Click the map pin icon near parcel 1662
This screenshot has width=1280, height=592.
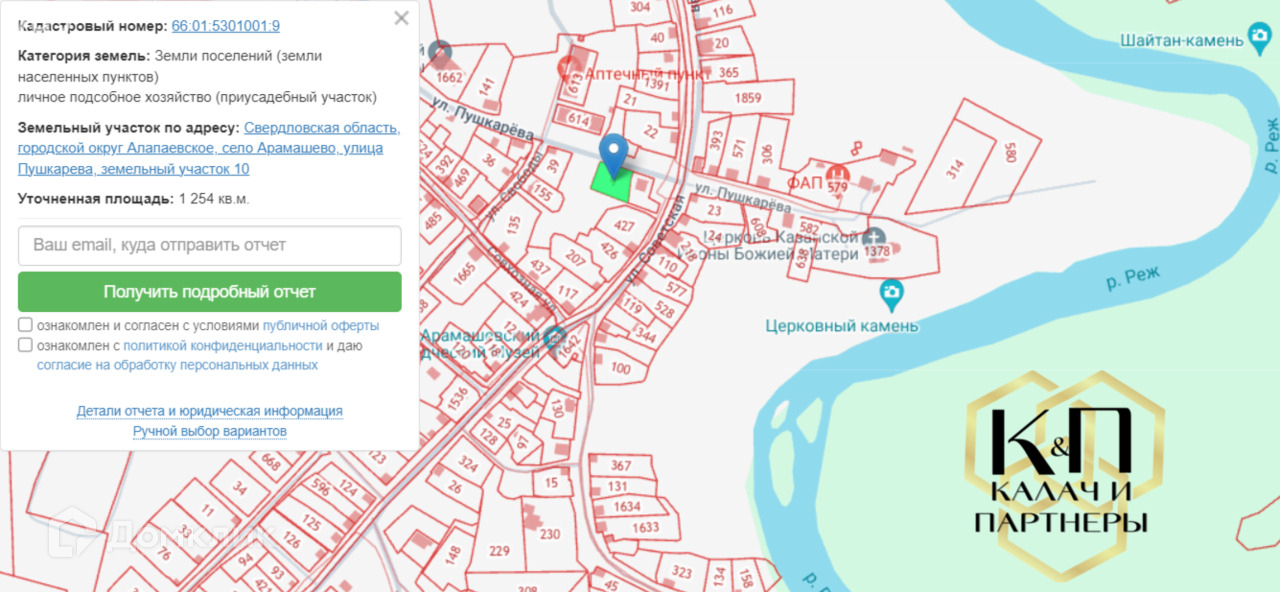pos(441,52)
